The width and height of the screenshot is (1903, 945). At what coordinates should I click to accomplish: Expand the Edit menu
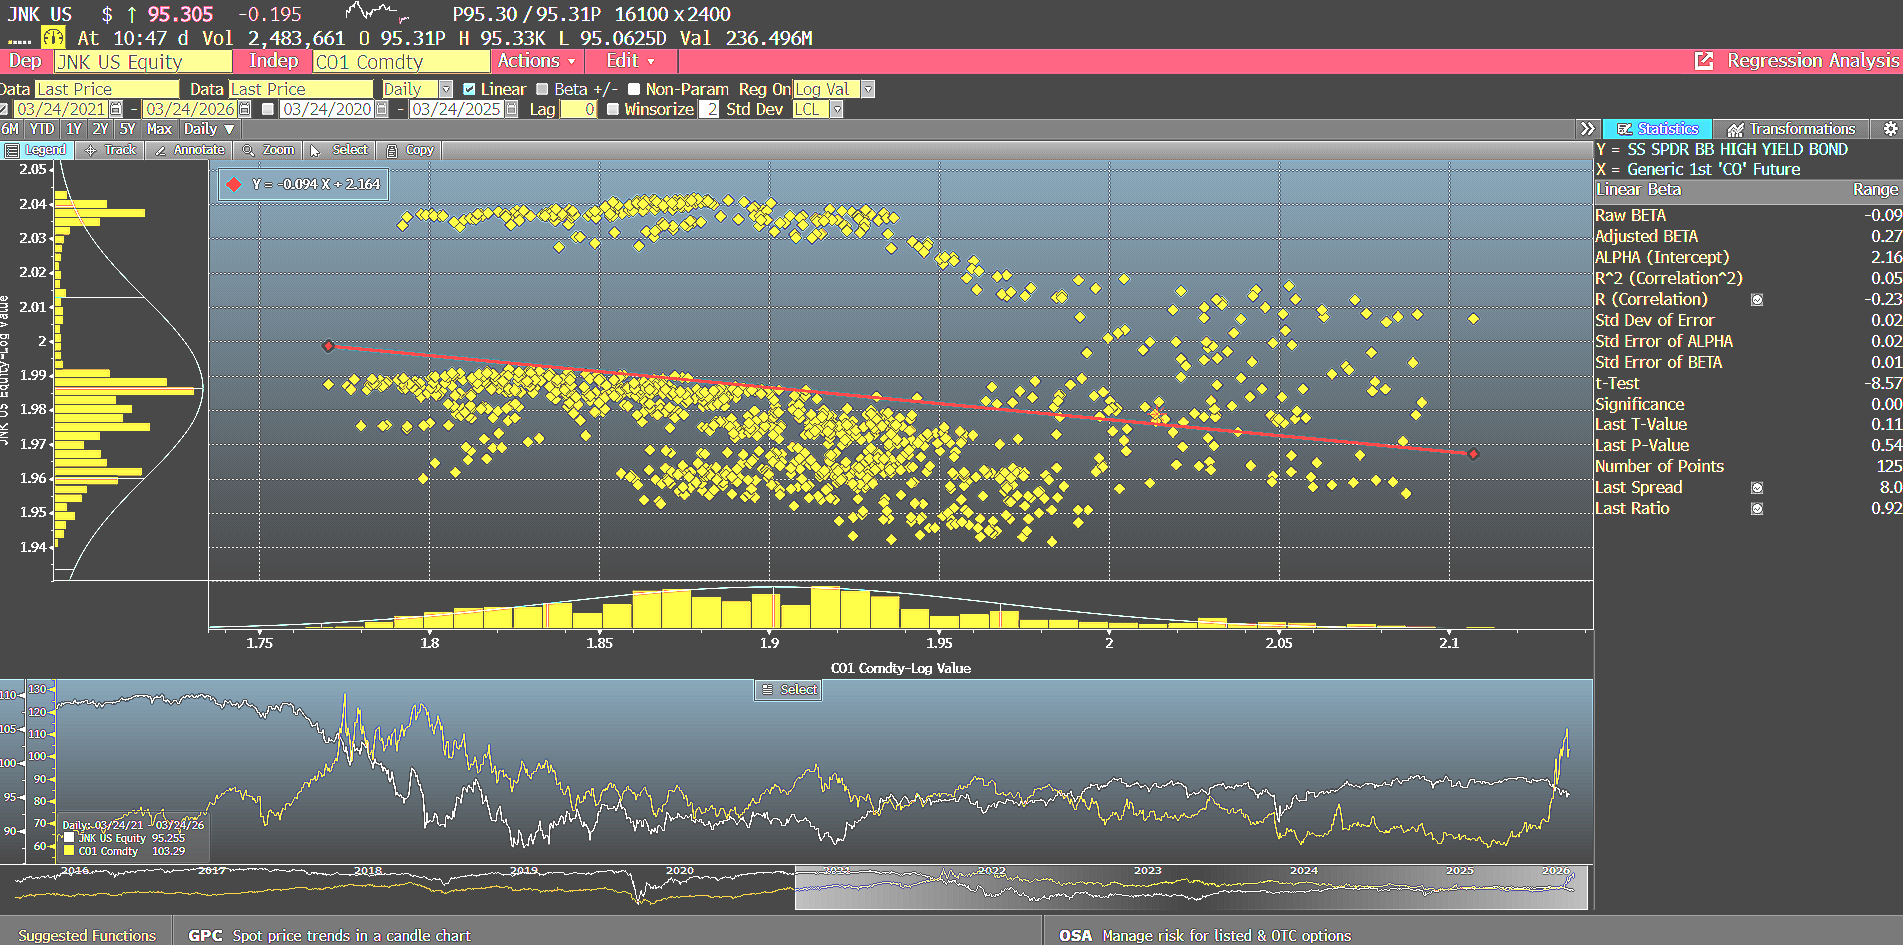(630, 61)
